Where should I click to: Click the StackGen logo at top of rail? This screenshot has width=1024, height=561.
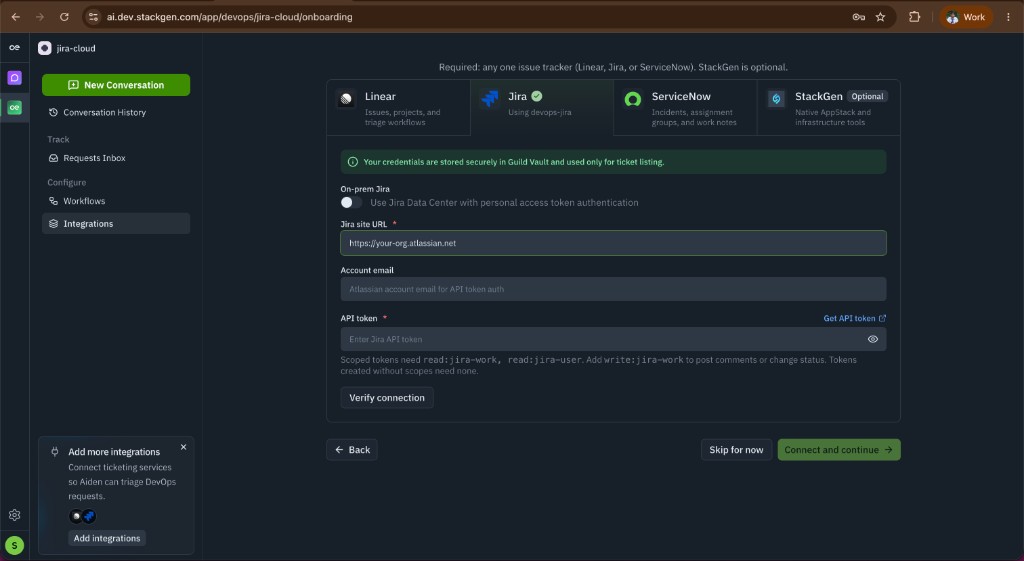coord(14,48)
